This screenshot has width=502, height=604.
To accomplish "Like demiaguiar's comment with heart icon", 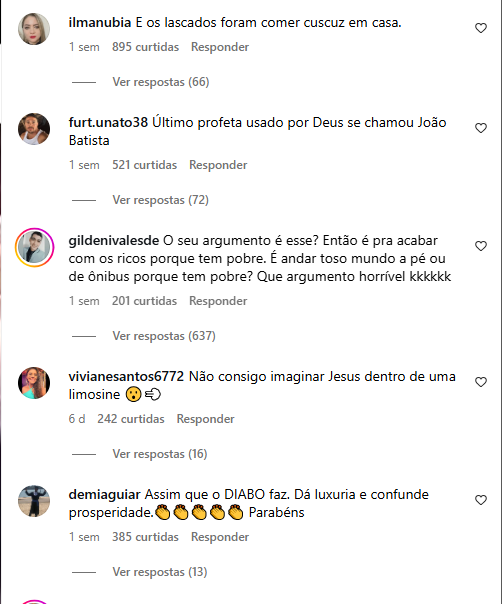I will pos(480,500).
